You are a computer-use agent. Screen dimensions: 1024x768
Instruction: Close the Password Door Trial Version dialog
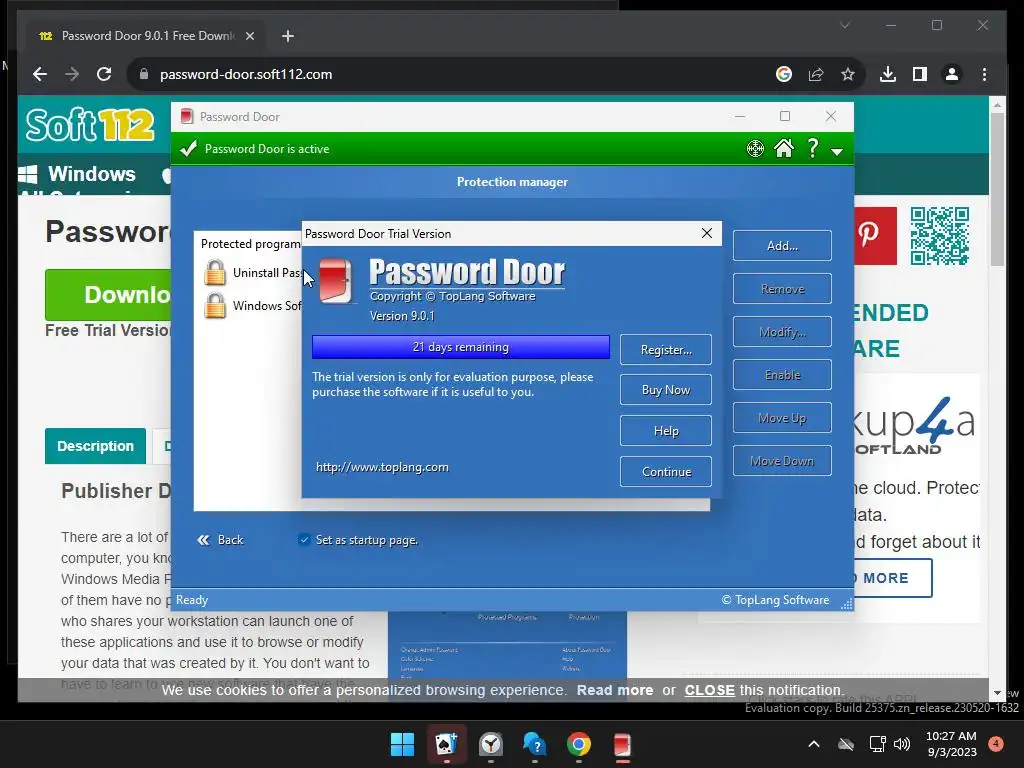point(707,233)
